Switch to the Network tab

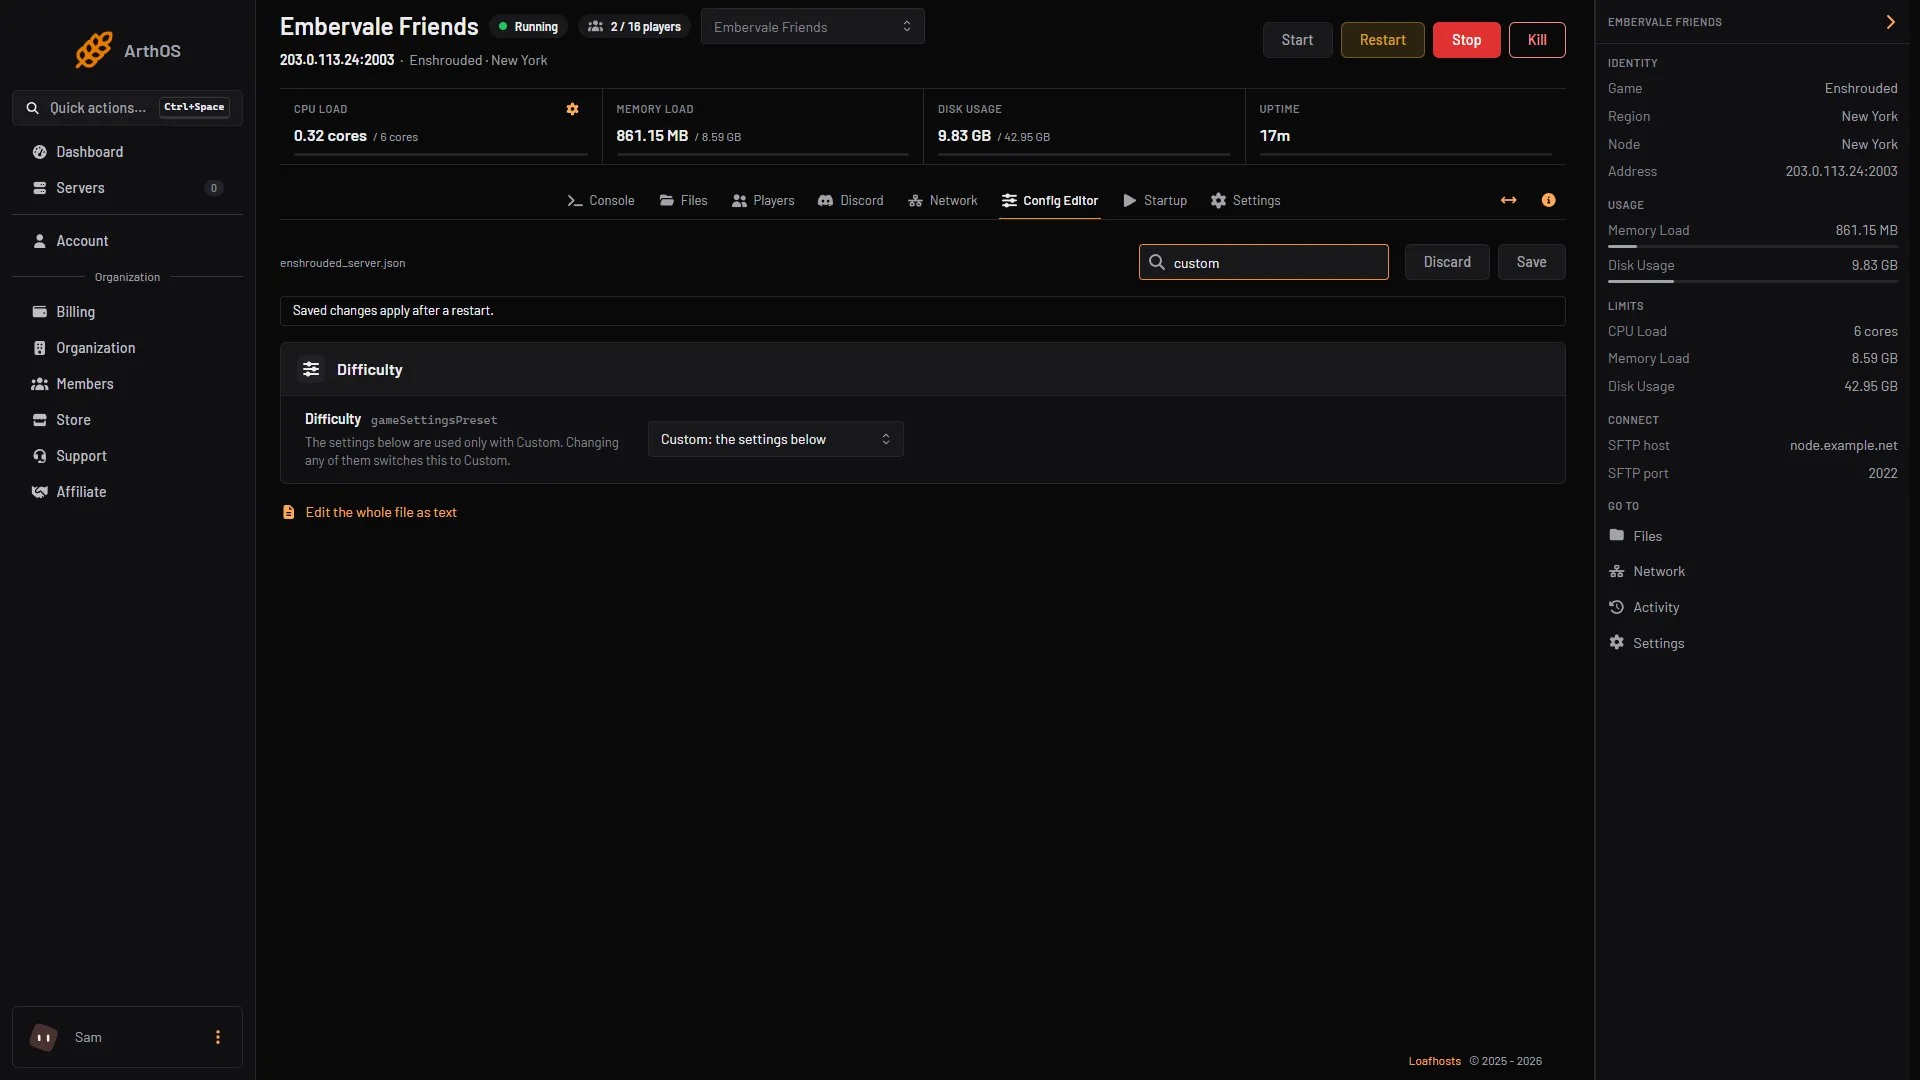coord(943,201)
